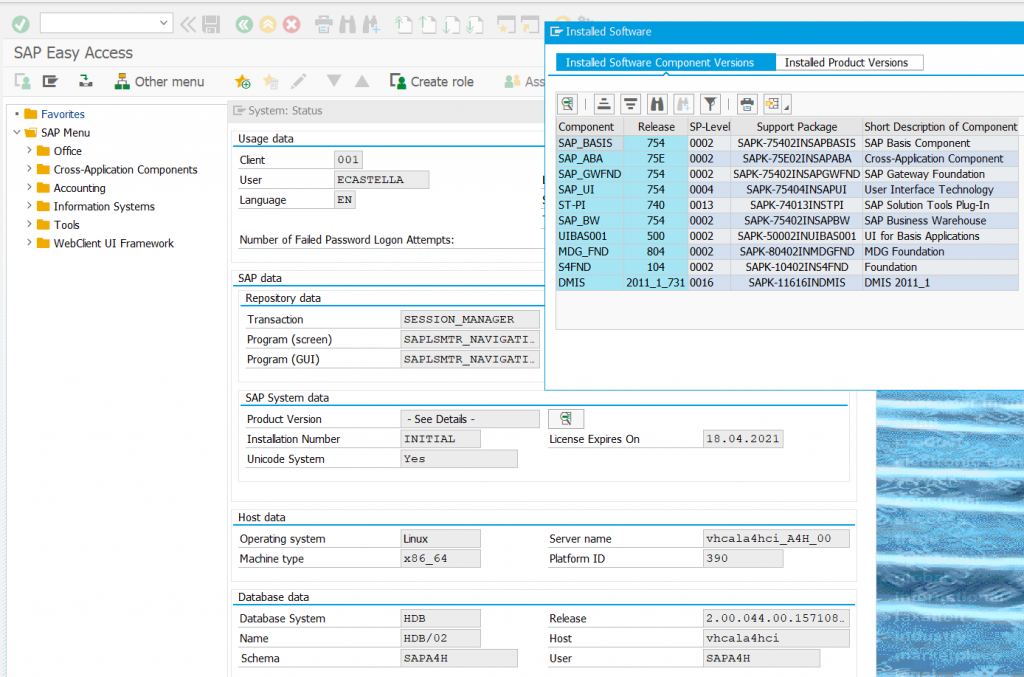The width and height of the screenshot is (1024, 677).
Task: Click the Database System field HDB
Action: [440, 618]
